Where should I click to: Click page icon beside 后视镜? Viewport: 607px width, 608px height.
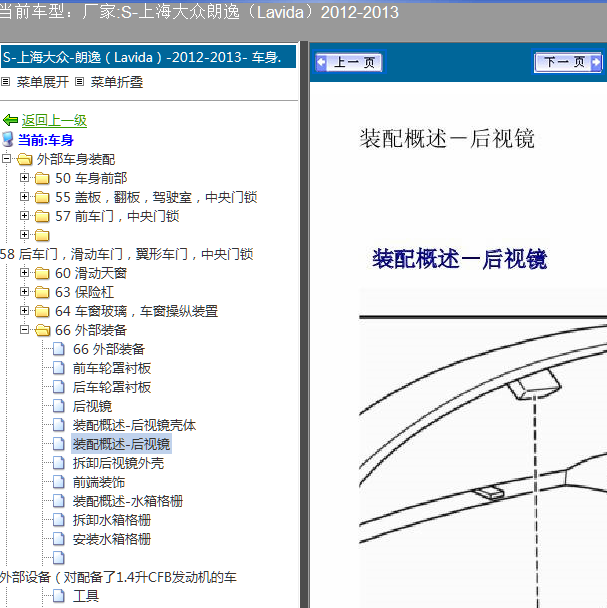pos(59,406)
